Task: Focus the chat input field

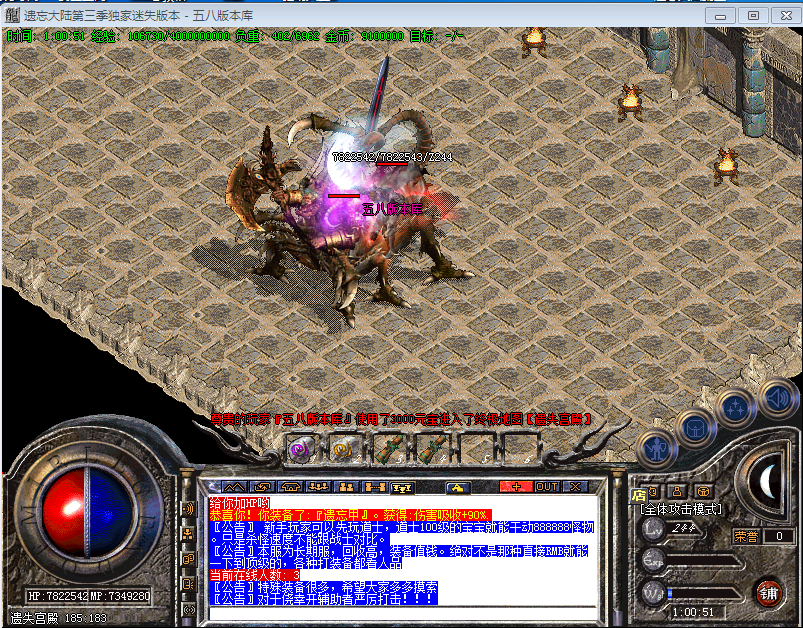Action: [403, 612]
